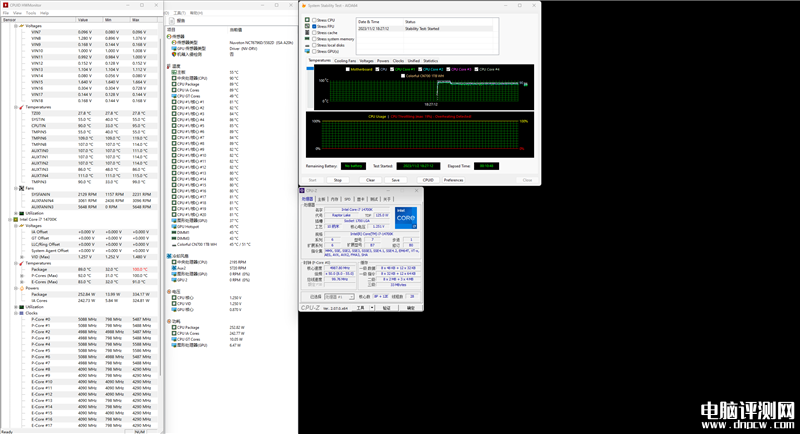Click Clear button in stability test
Viewport: 800px width, 434px height.
[370, 180]
